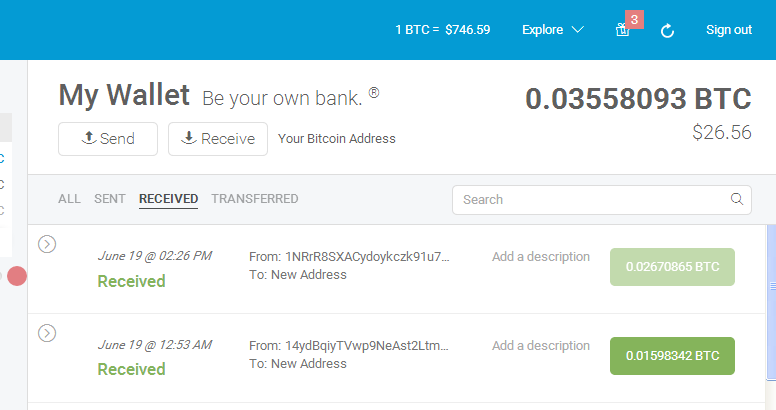Add a description to the 12:53 AM transaction
Image resolution: width=776 pixels, height=410 pixels.
point(541,346)
